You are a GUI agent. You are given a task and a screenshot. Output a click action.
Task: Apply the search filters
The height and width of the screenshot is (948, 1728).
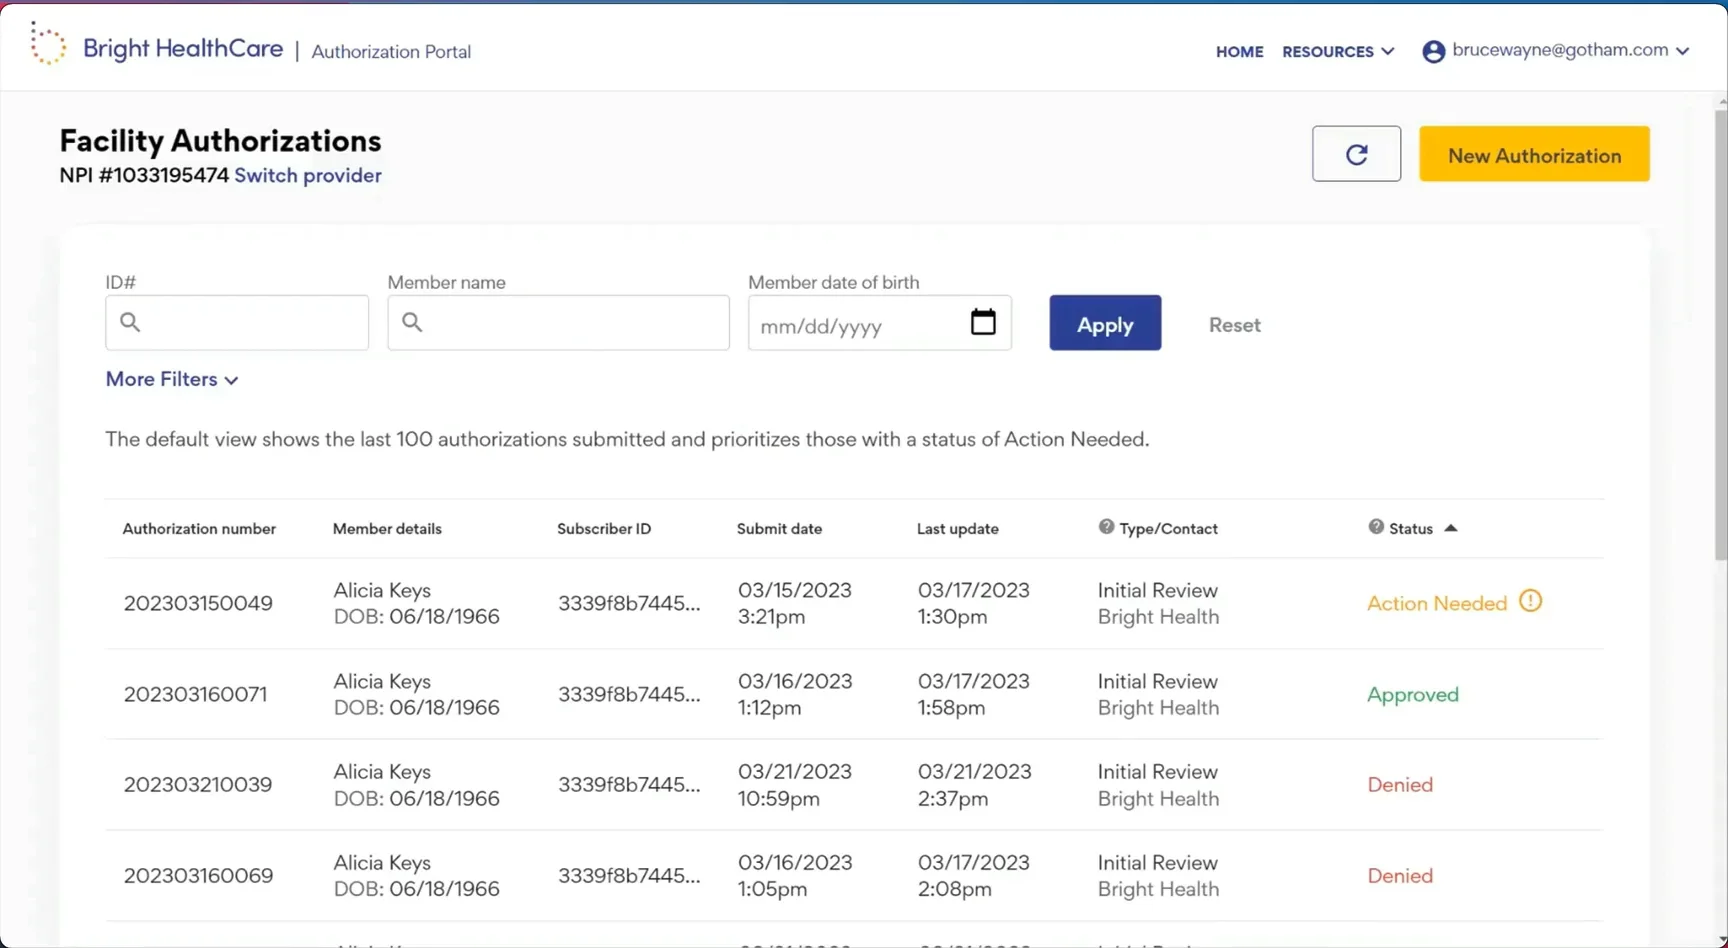coord(1104,323)
